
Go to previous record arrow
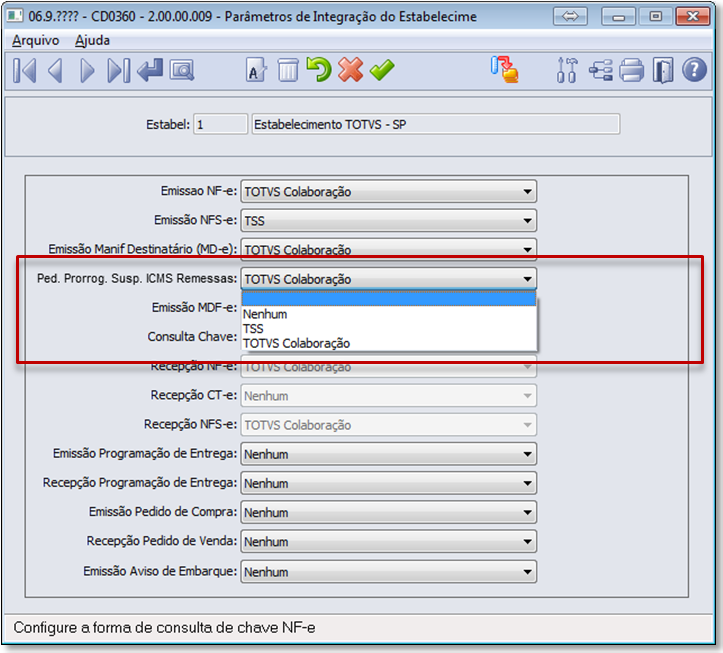[55, 71]
